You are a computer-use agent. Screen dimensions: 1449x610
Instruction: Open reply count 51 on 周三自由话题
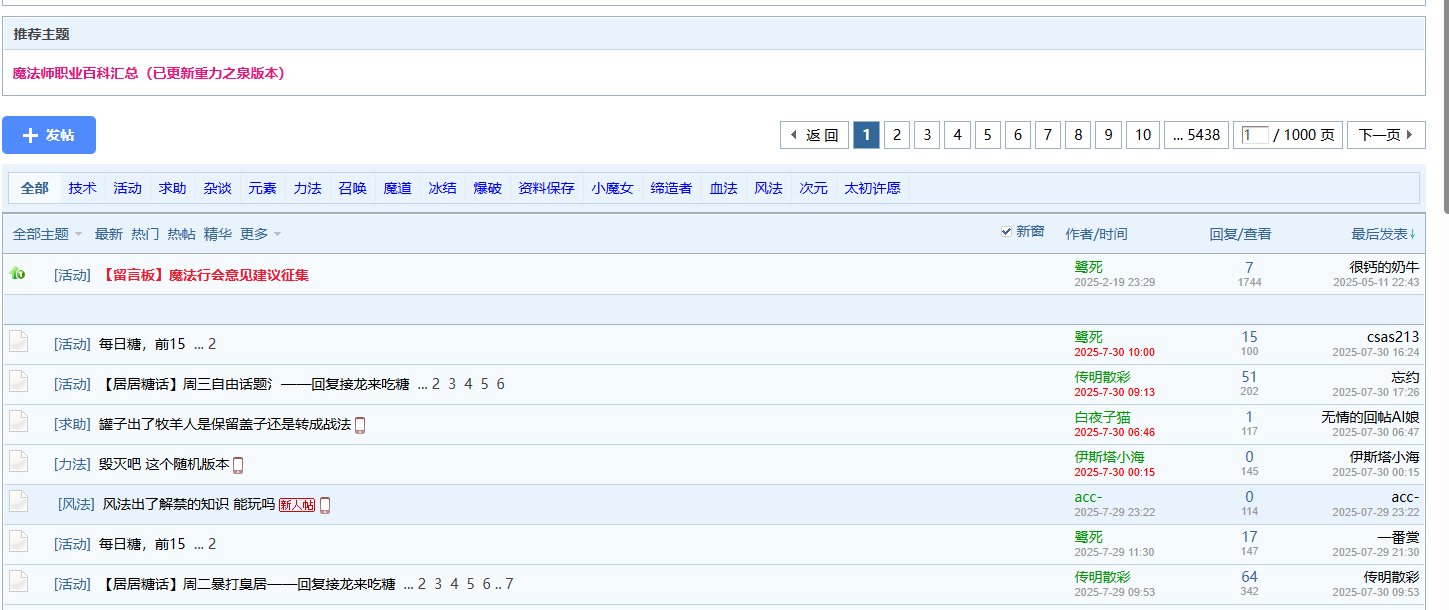[1249, 377]
